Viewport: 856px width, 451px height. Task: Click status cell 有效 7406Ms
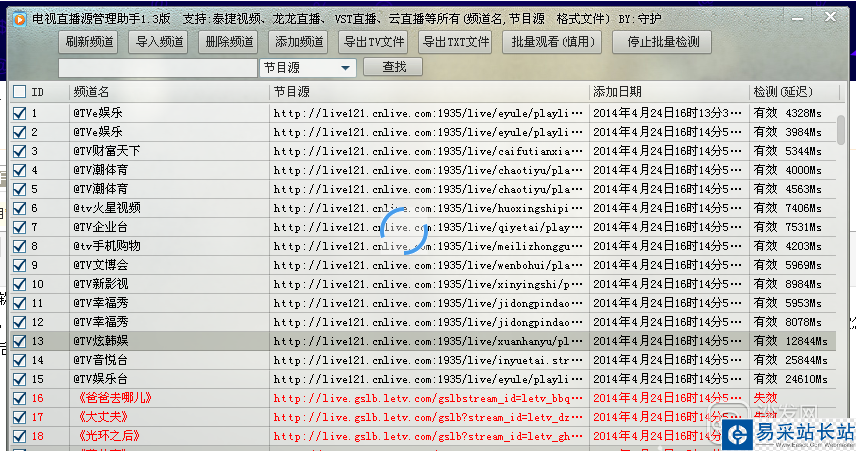click(x=787, y=208)
